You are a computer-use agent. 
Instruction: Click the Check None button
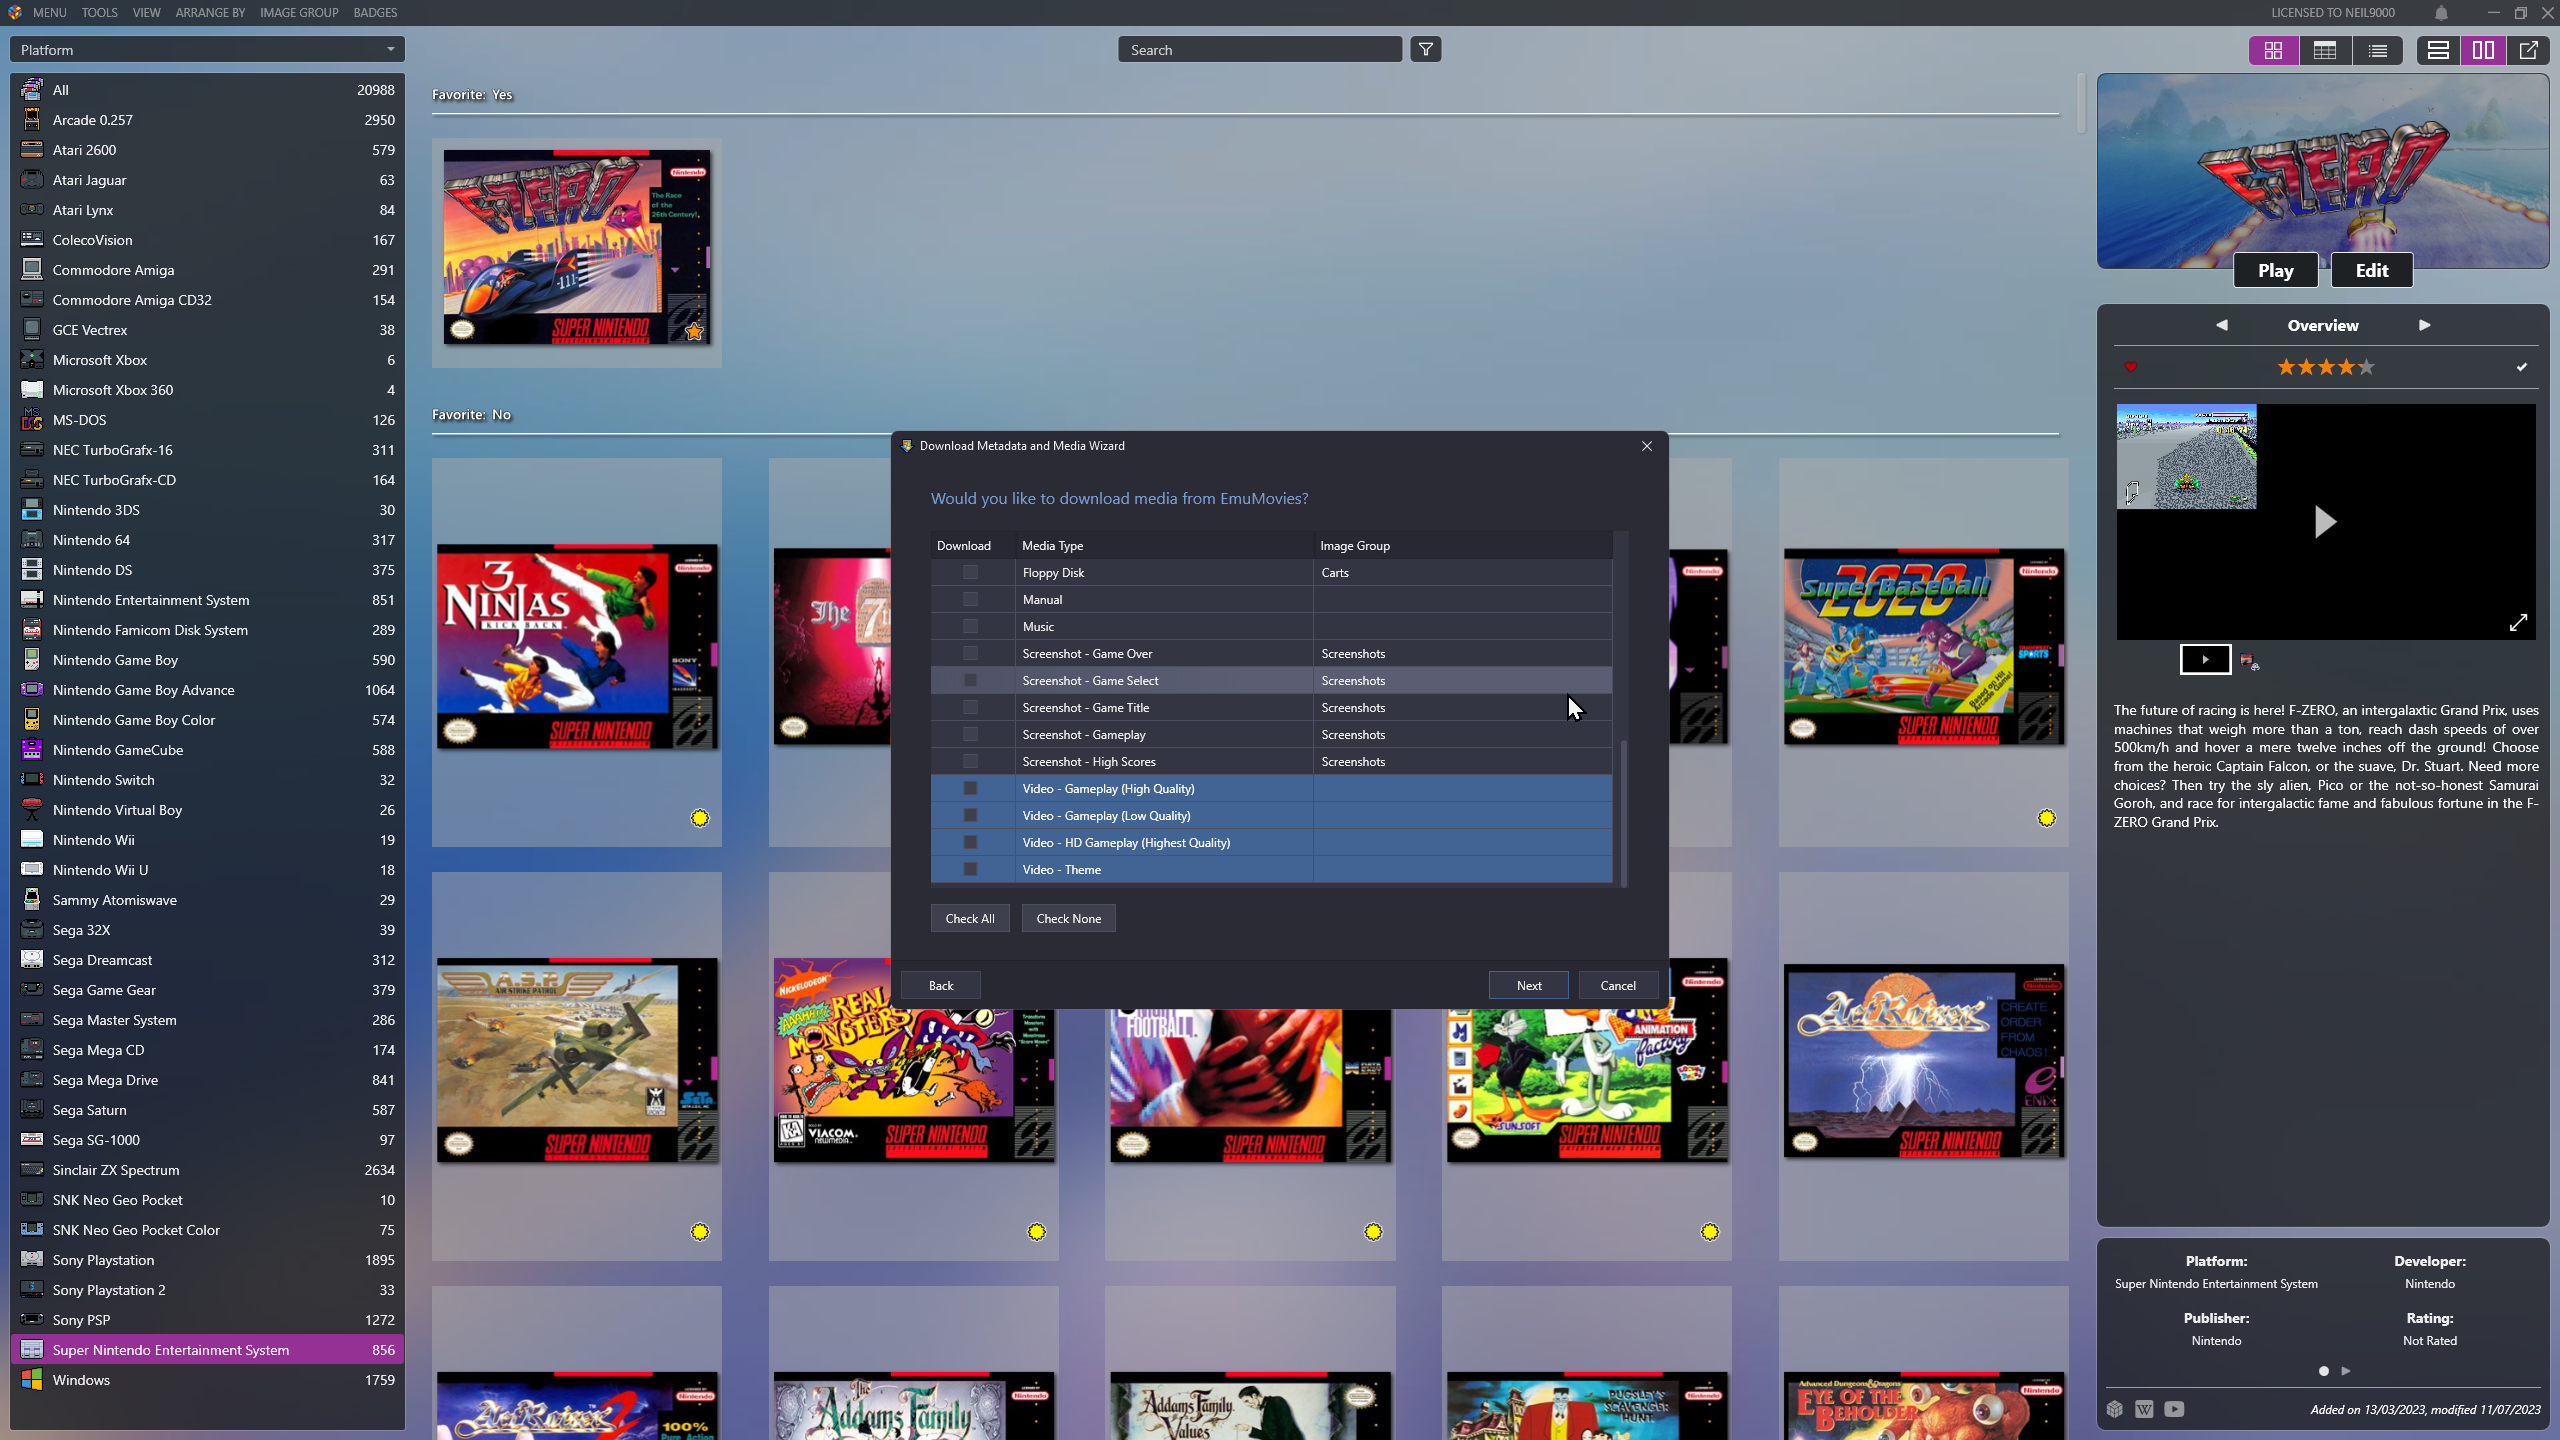pyautogui.click(x=1069, y=918)
